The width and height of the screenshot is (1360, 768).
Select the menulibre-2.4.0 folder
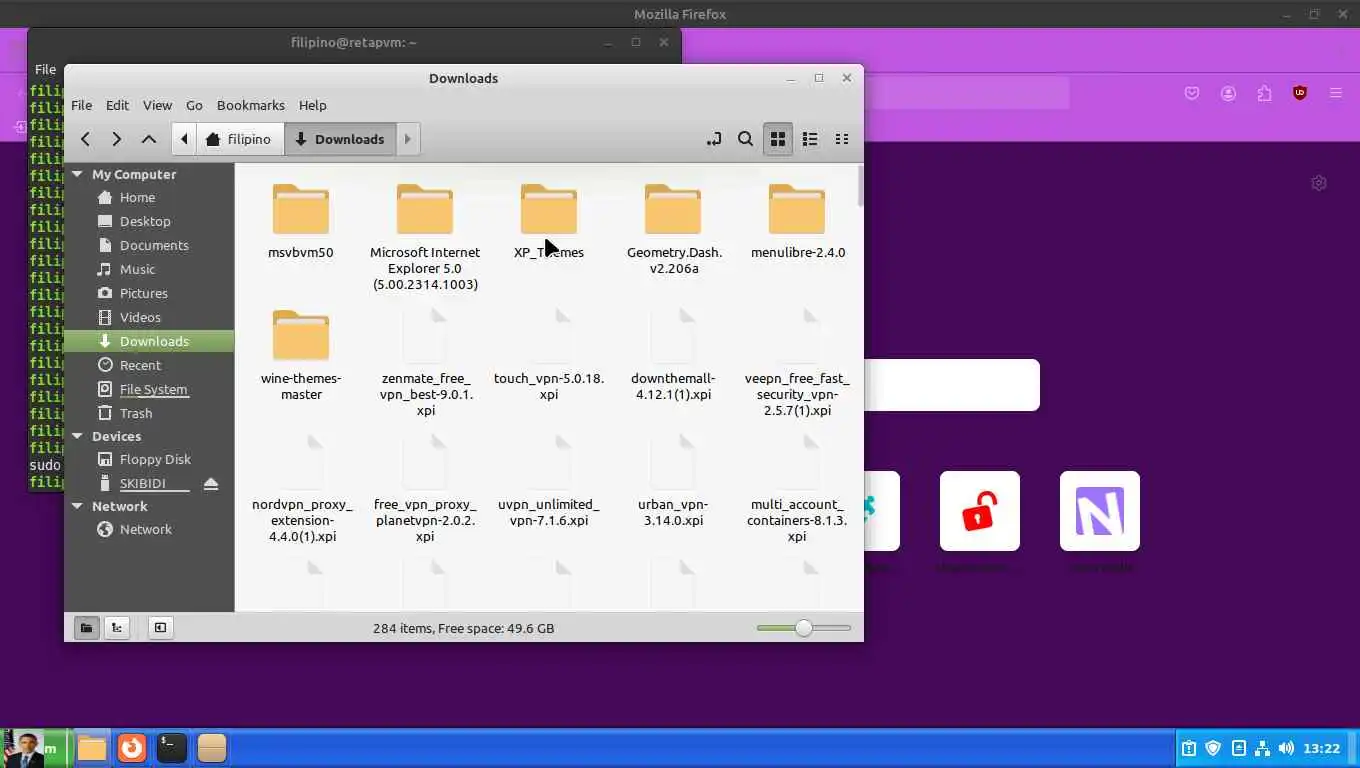point(797,221)
